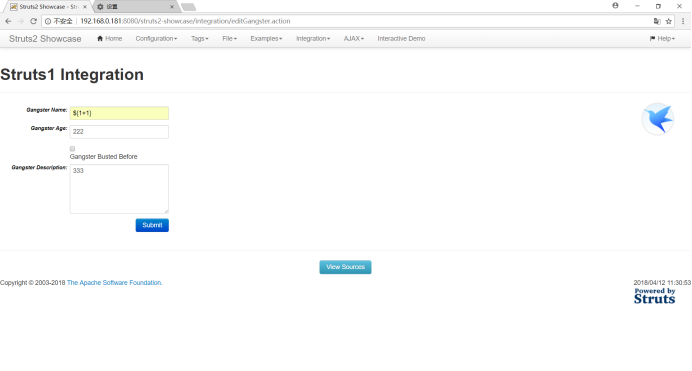Reload the page with refresh icon
The width and height of the screenshot is (692, 371).
click(x=33, y=21)
